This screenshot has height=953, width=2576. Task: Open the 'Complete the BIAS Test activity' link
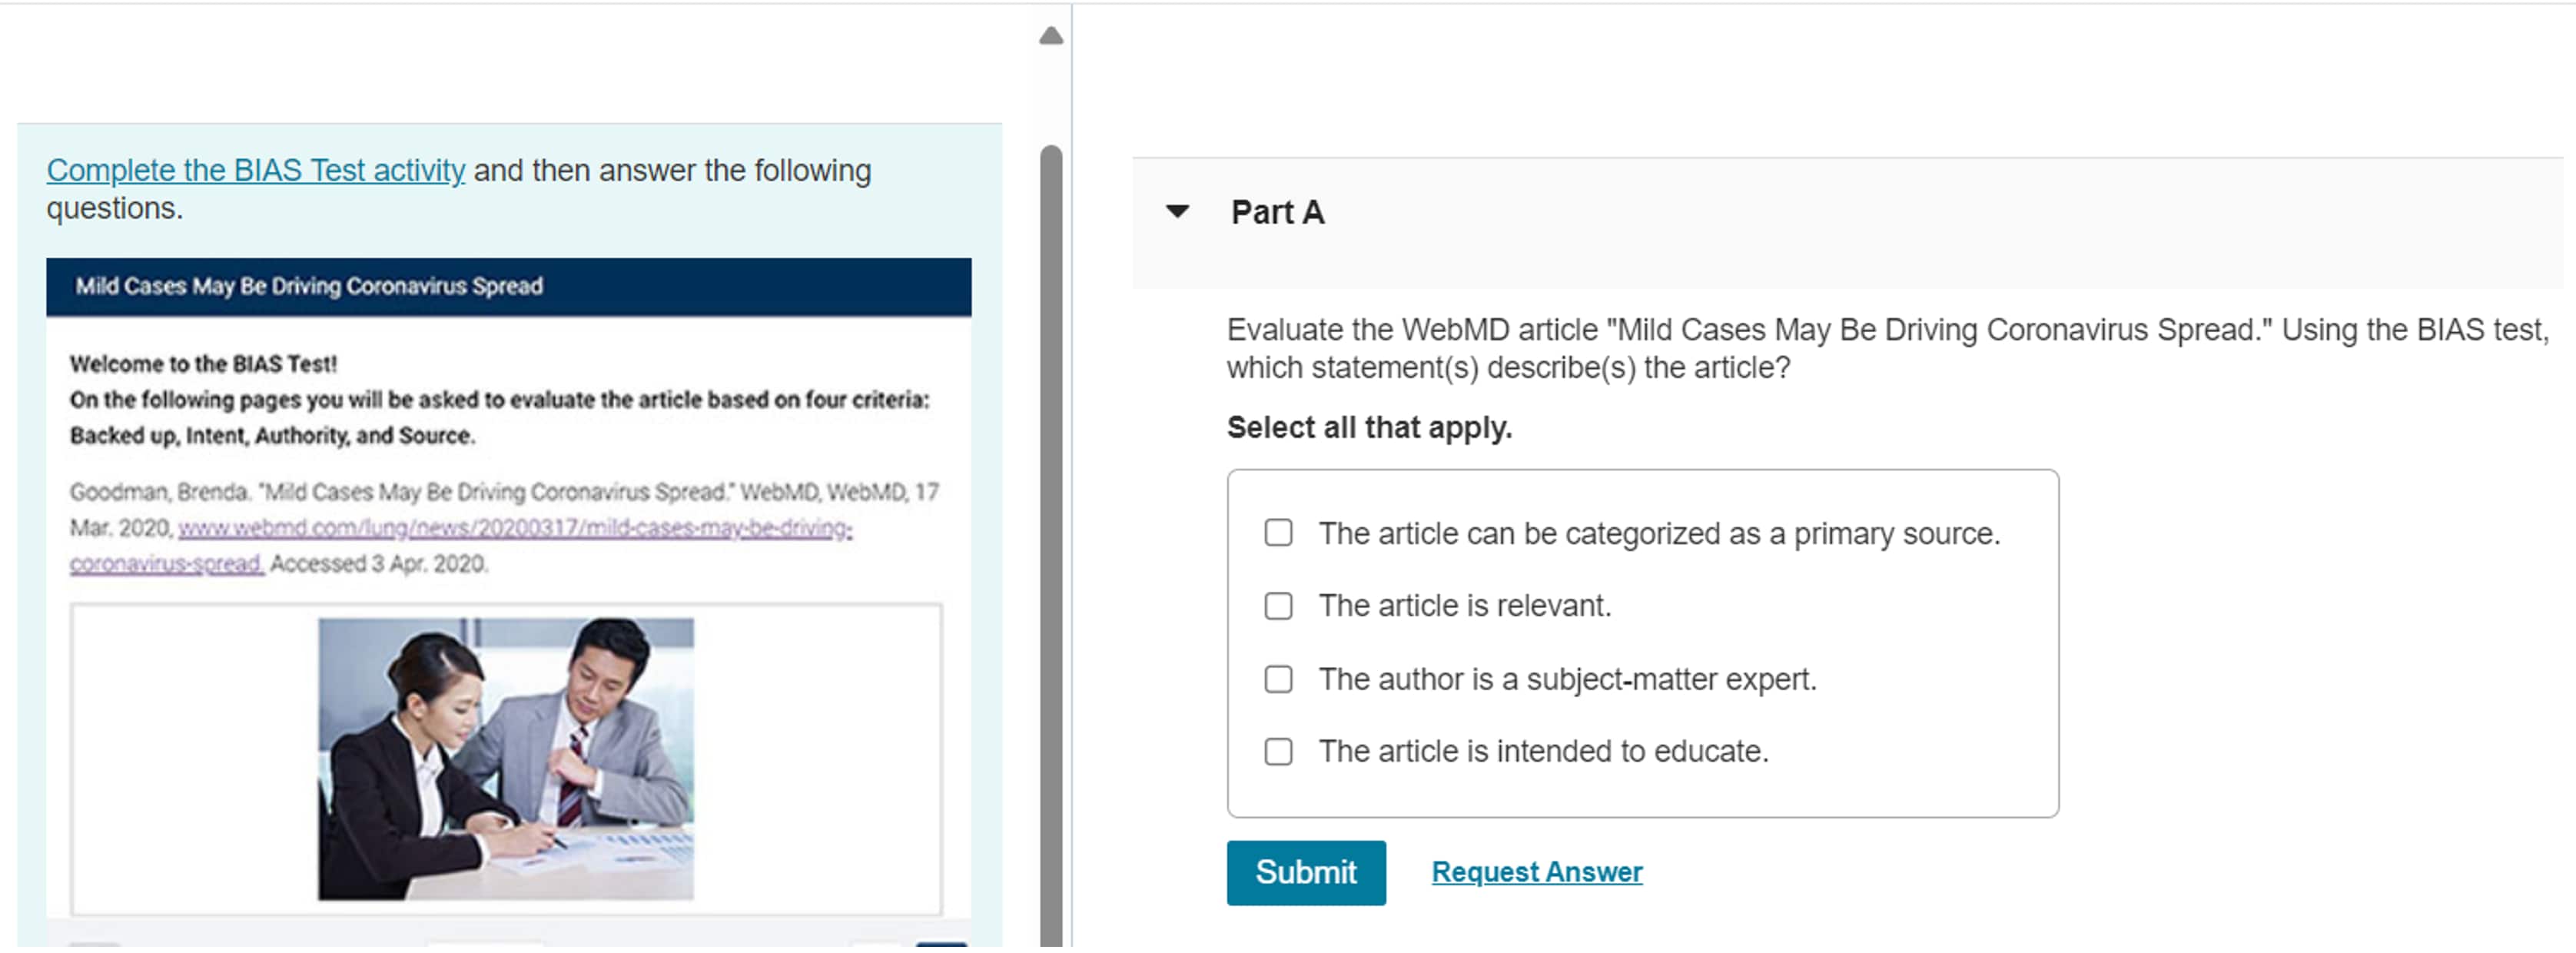(x=255, y=170)
